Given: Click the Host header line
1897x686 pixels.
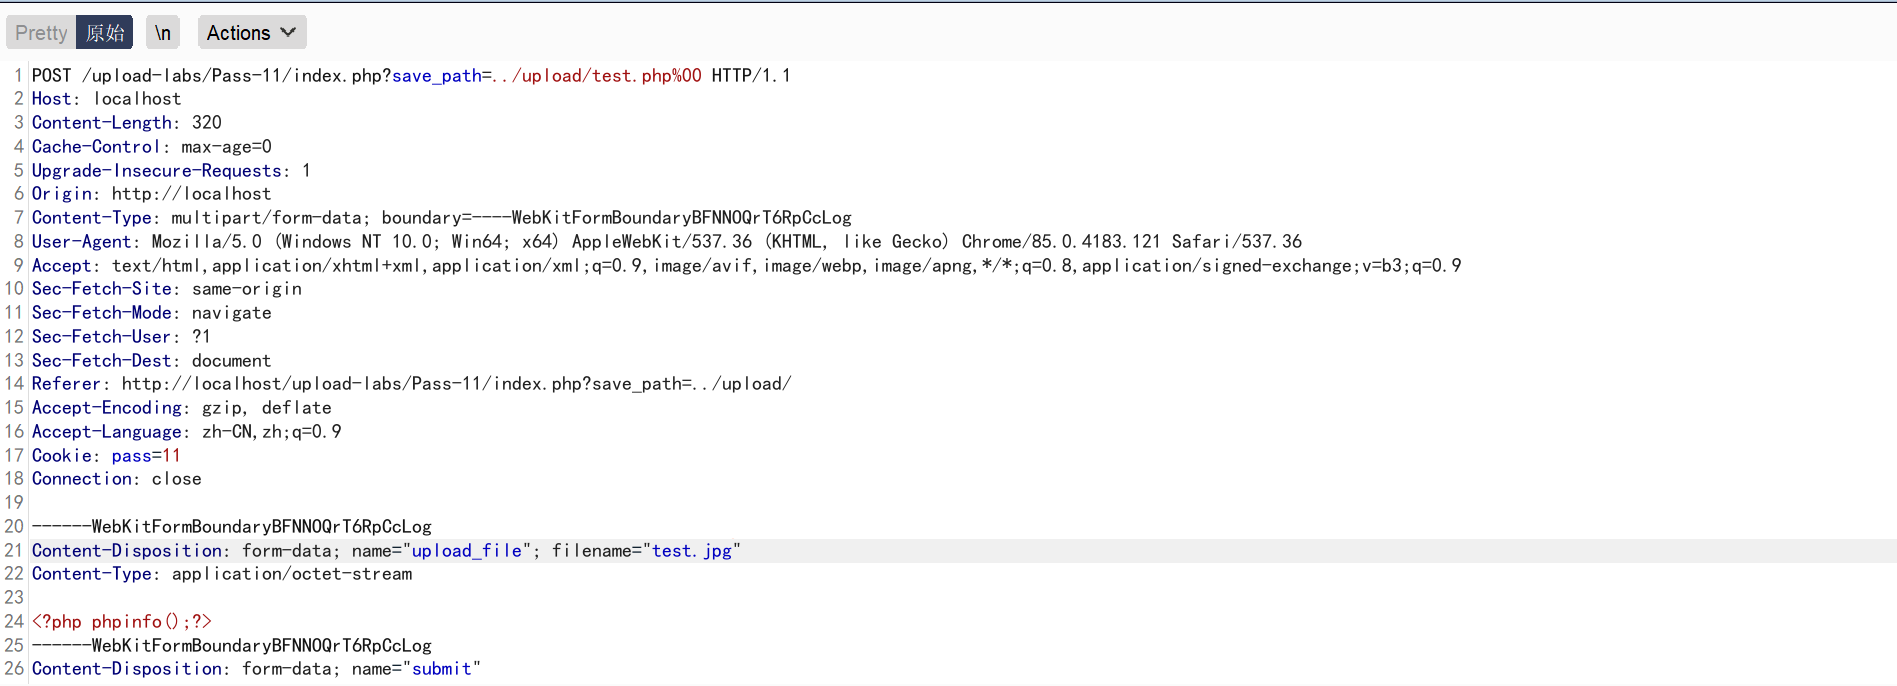Looking at the screenshot, I should tap(106, 99).
